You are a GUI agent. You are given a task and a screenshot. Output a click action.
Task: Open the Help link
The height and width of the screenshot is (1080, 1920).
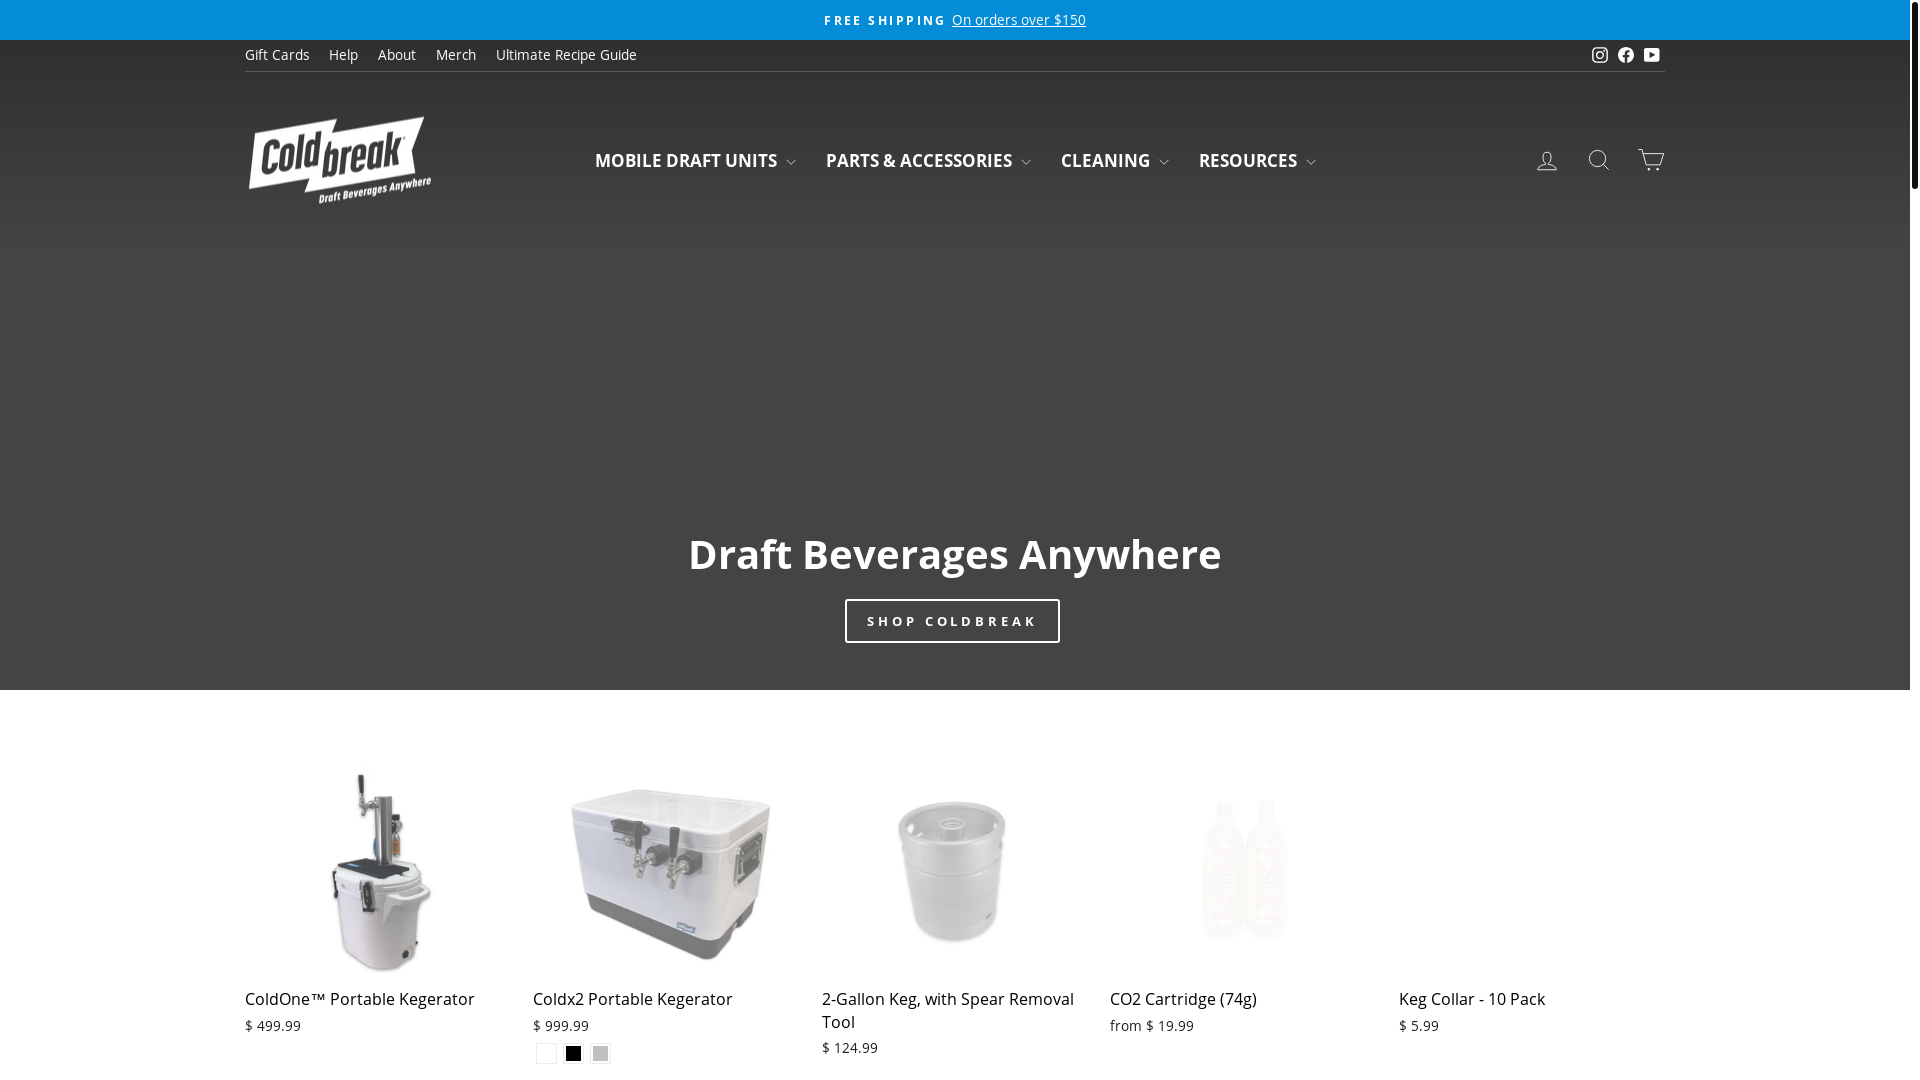343,55
